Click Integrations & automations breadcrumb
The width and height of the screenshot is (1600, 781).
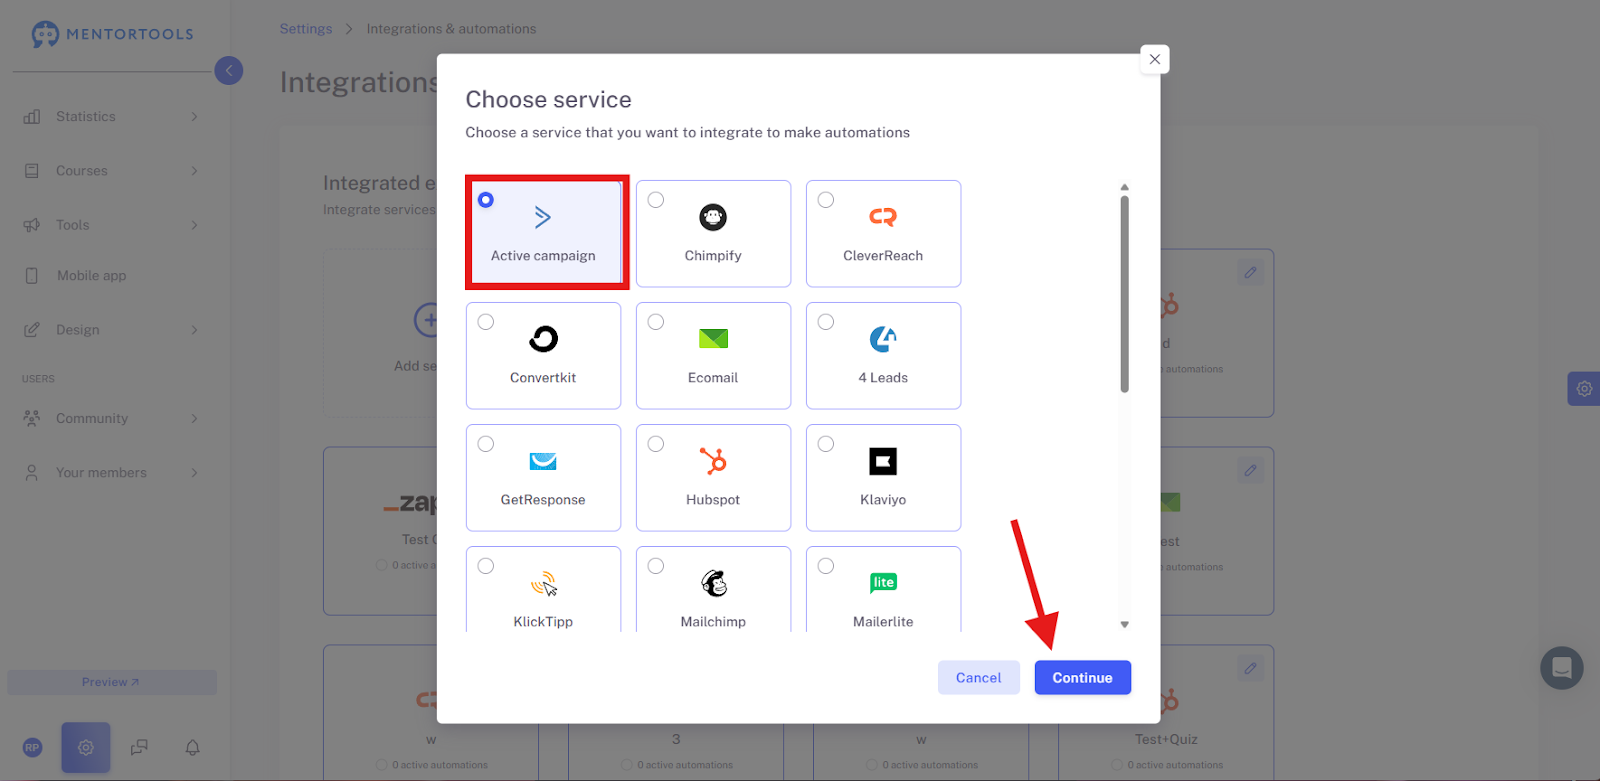coord(451,29)
